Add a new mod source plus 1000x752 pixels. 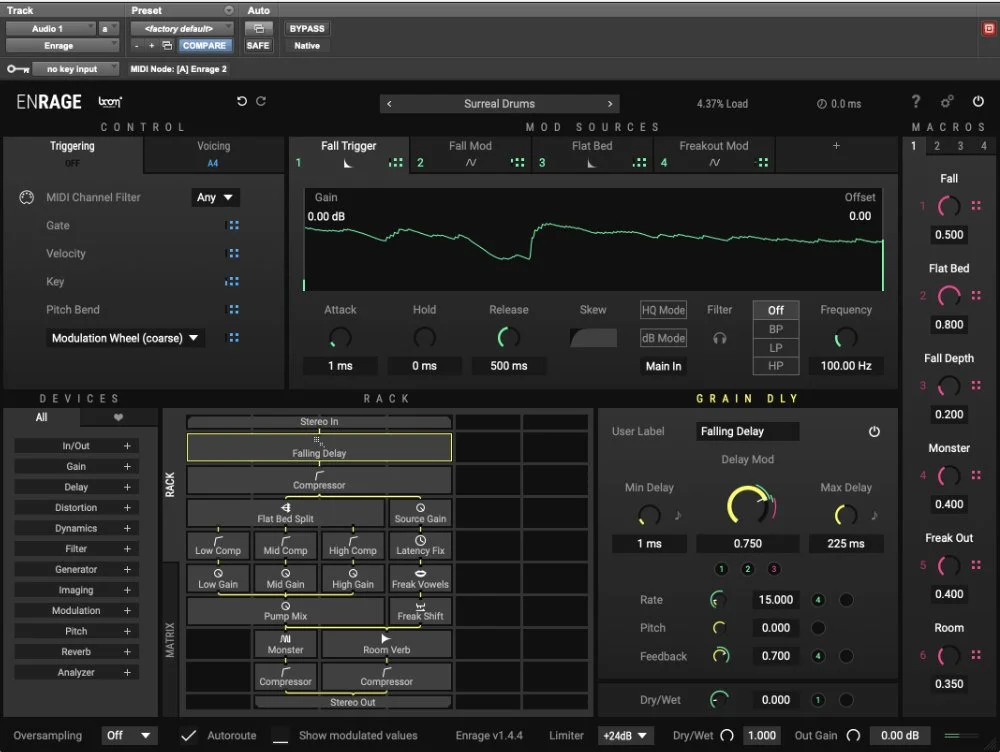[836, 146]
